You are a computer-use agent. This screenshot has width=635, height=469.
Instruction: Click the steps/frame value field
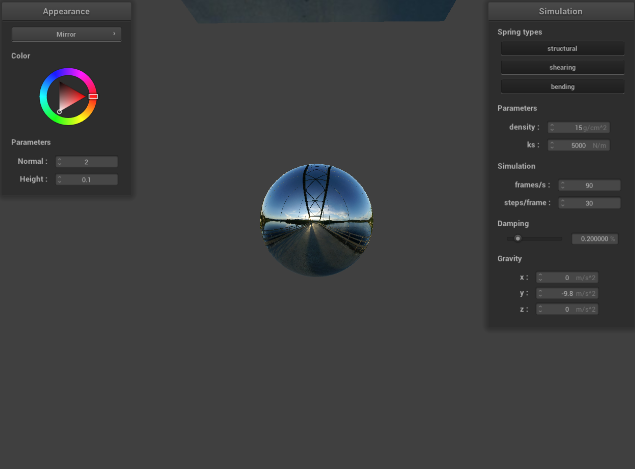[x=592, y=204]
